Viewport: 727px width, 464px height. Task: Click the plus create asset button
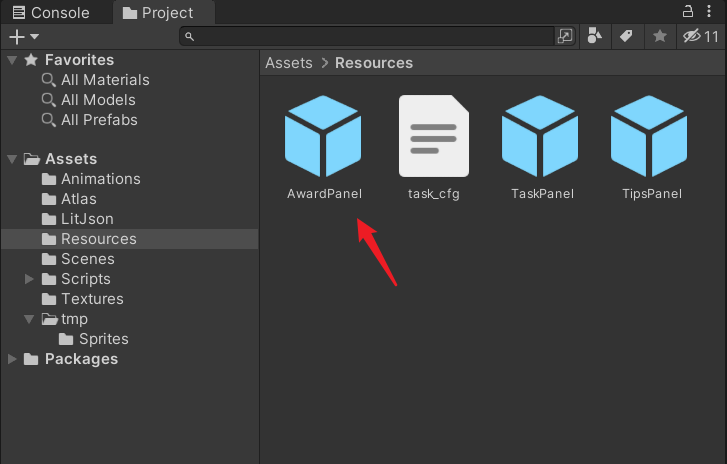[x=17, y=37]
